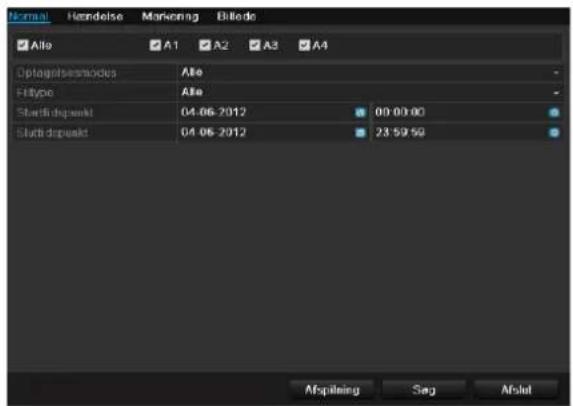Click the Afslut exit button
Image resolution: width=573 pixels, height=406 pixels.
click(x=516, y=390)
